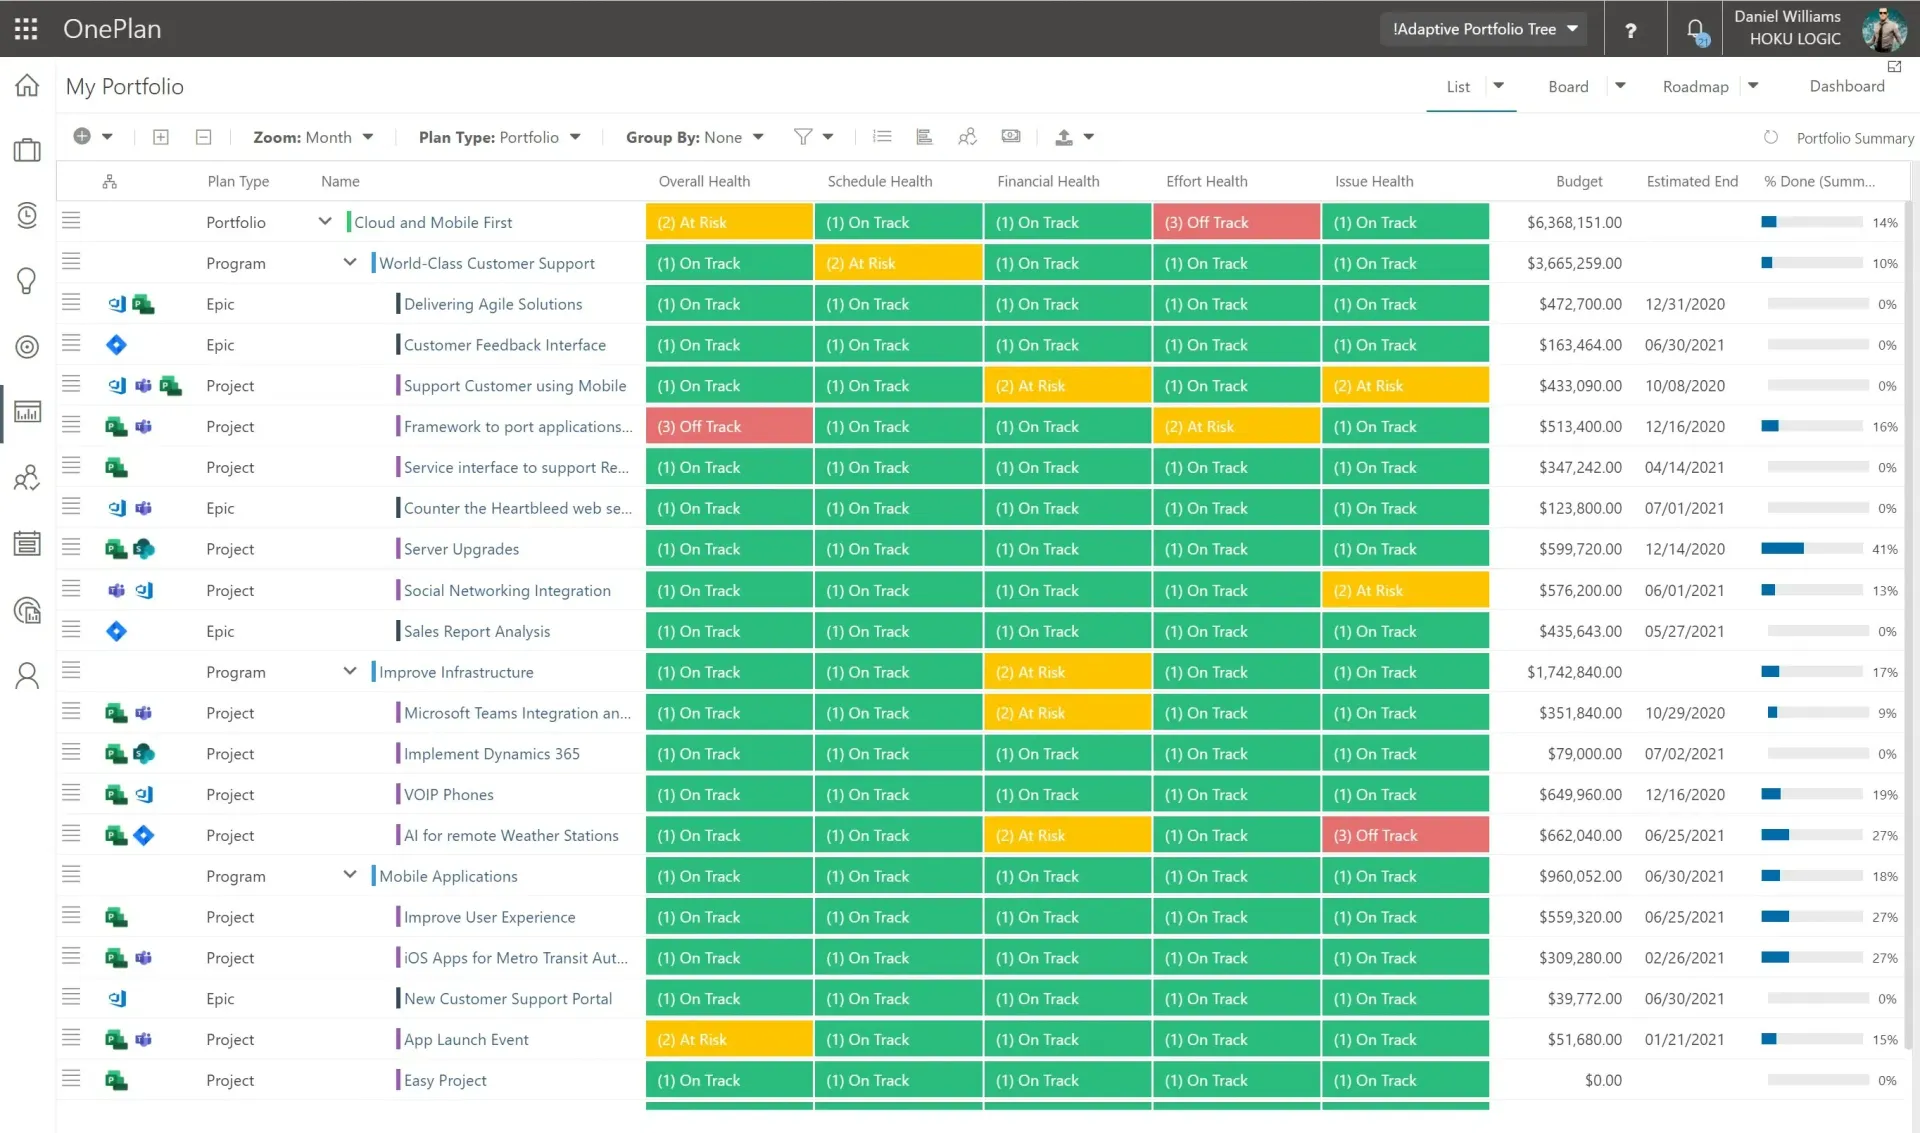Open the Adaptive Portfolio Tree dropdown
Viewport: 1920px width, 1133px height.
tap(1484, 29)
